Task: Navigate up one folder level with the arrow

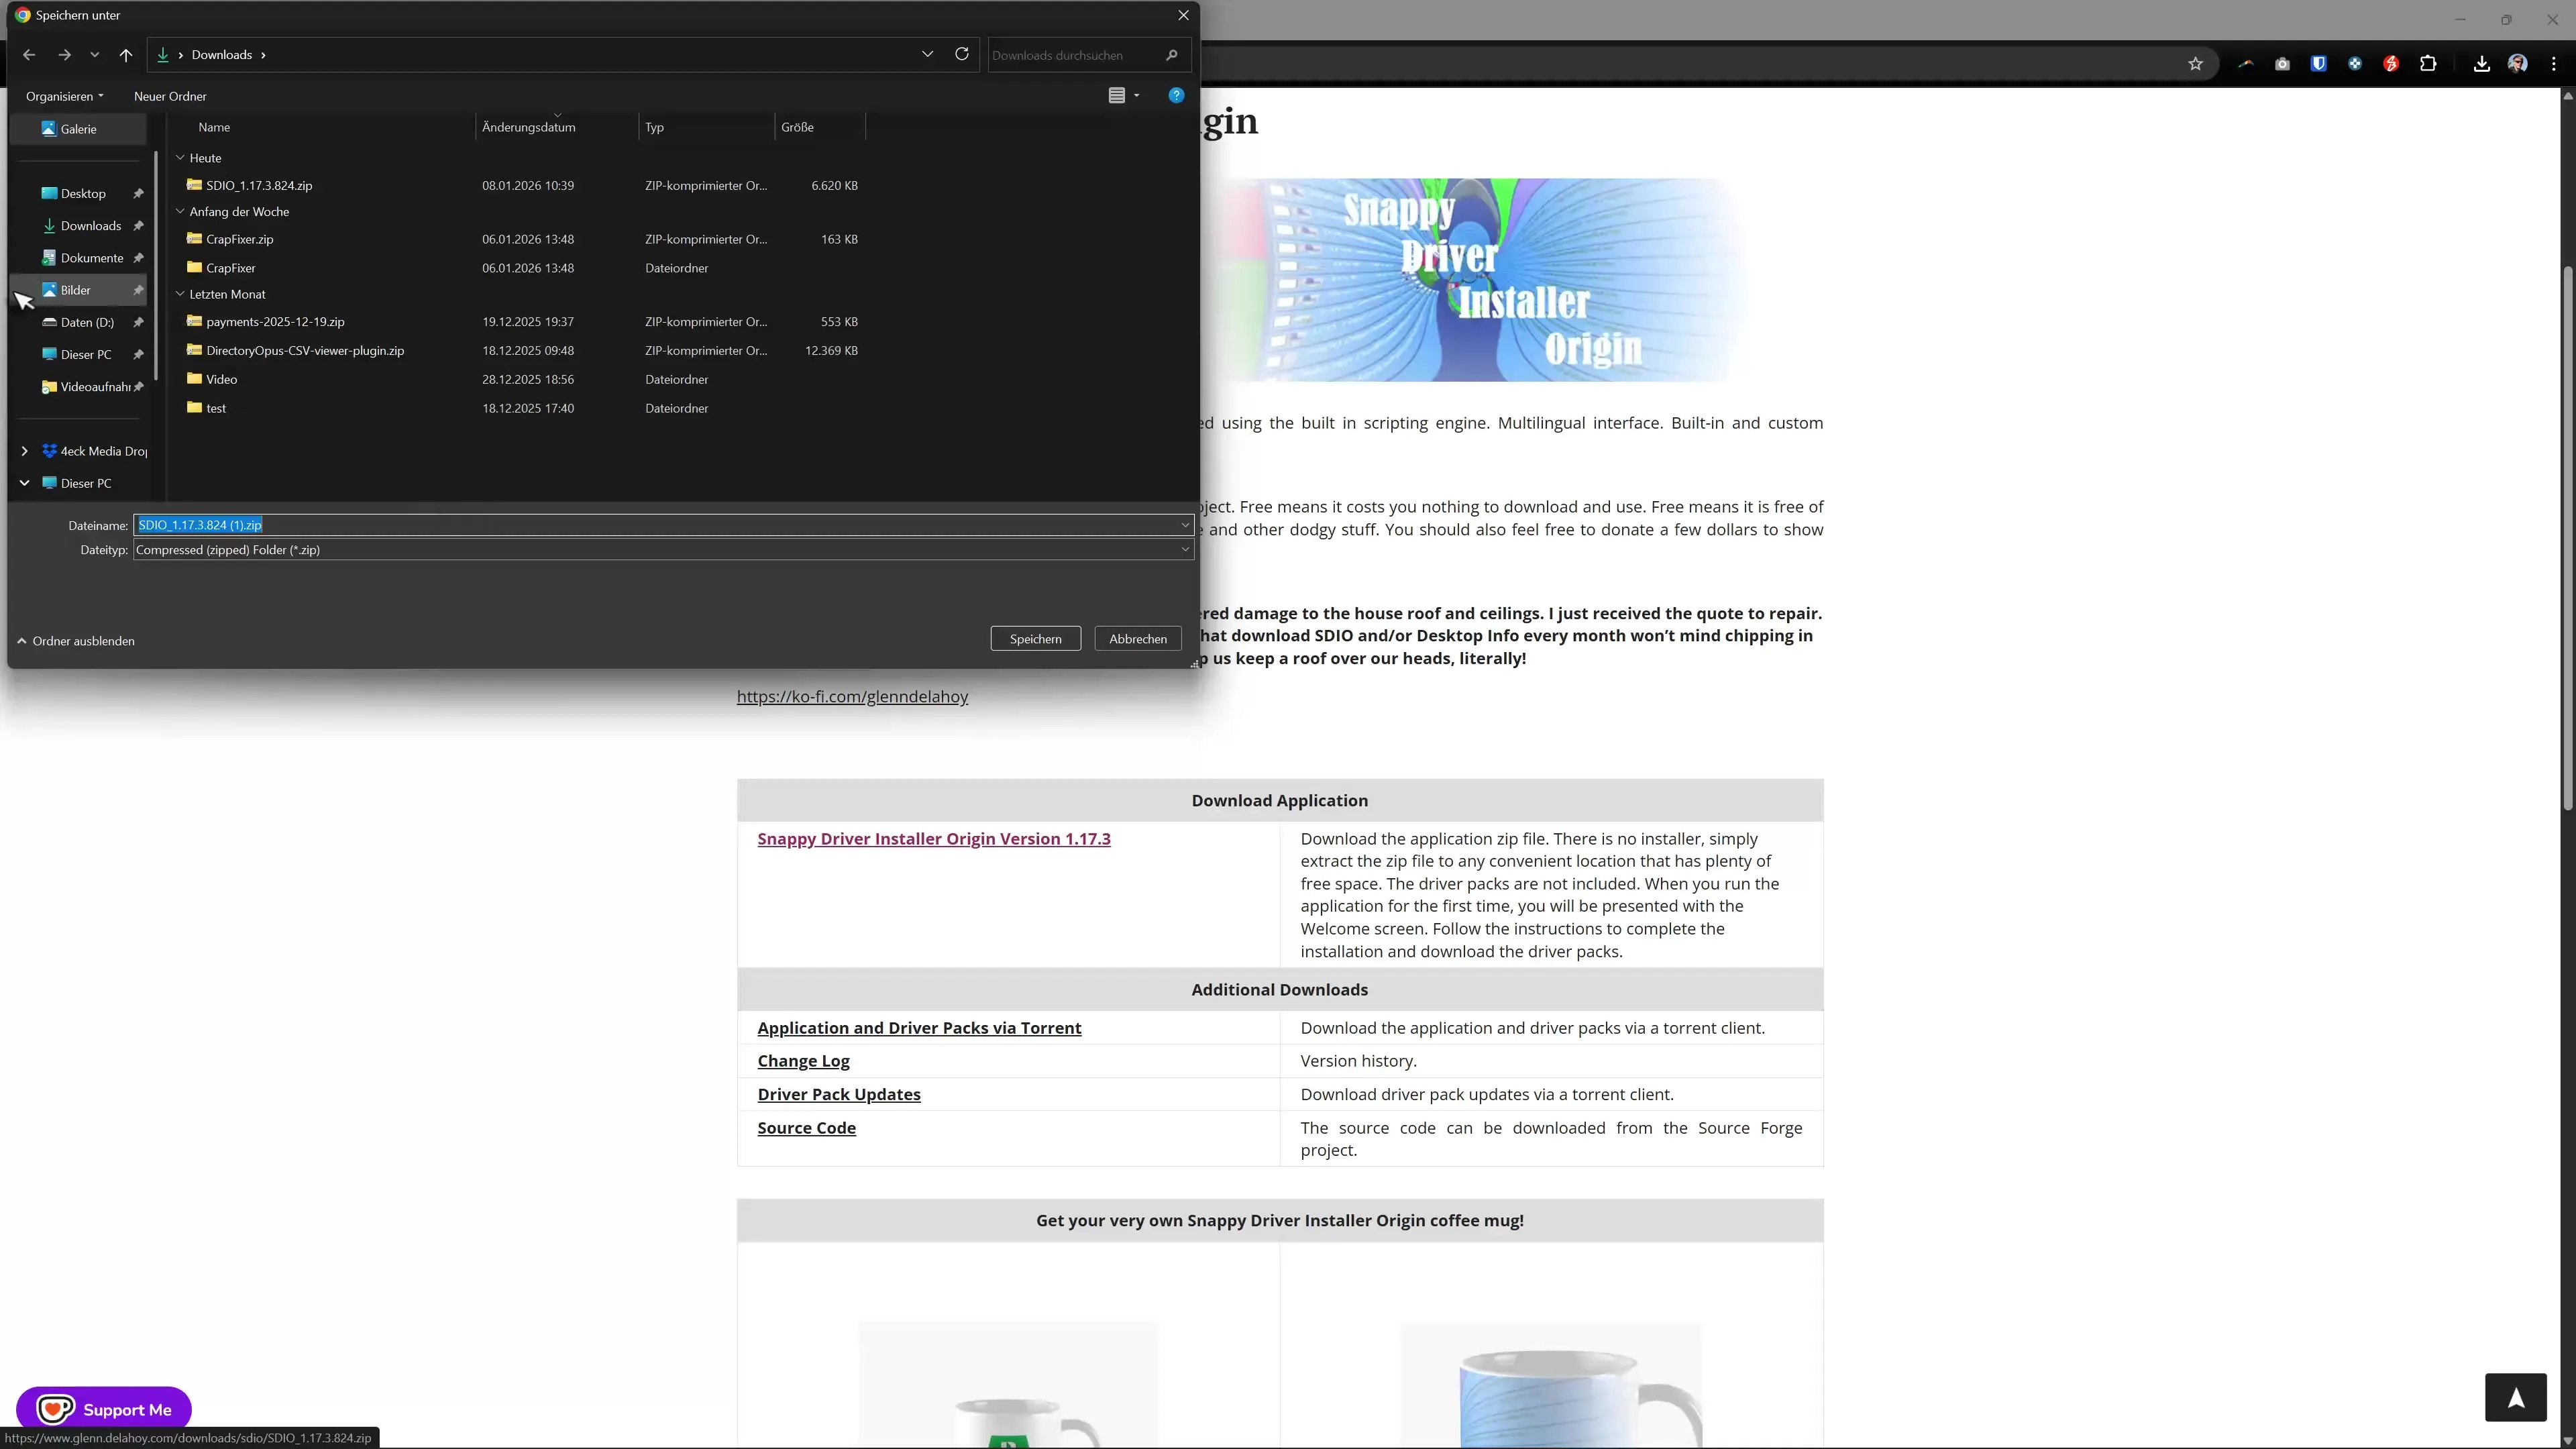Action: click(126, 55)
